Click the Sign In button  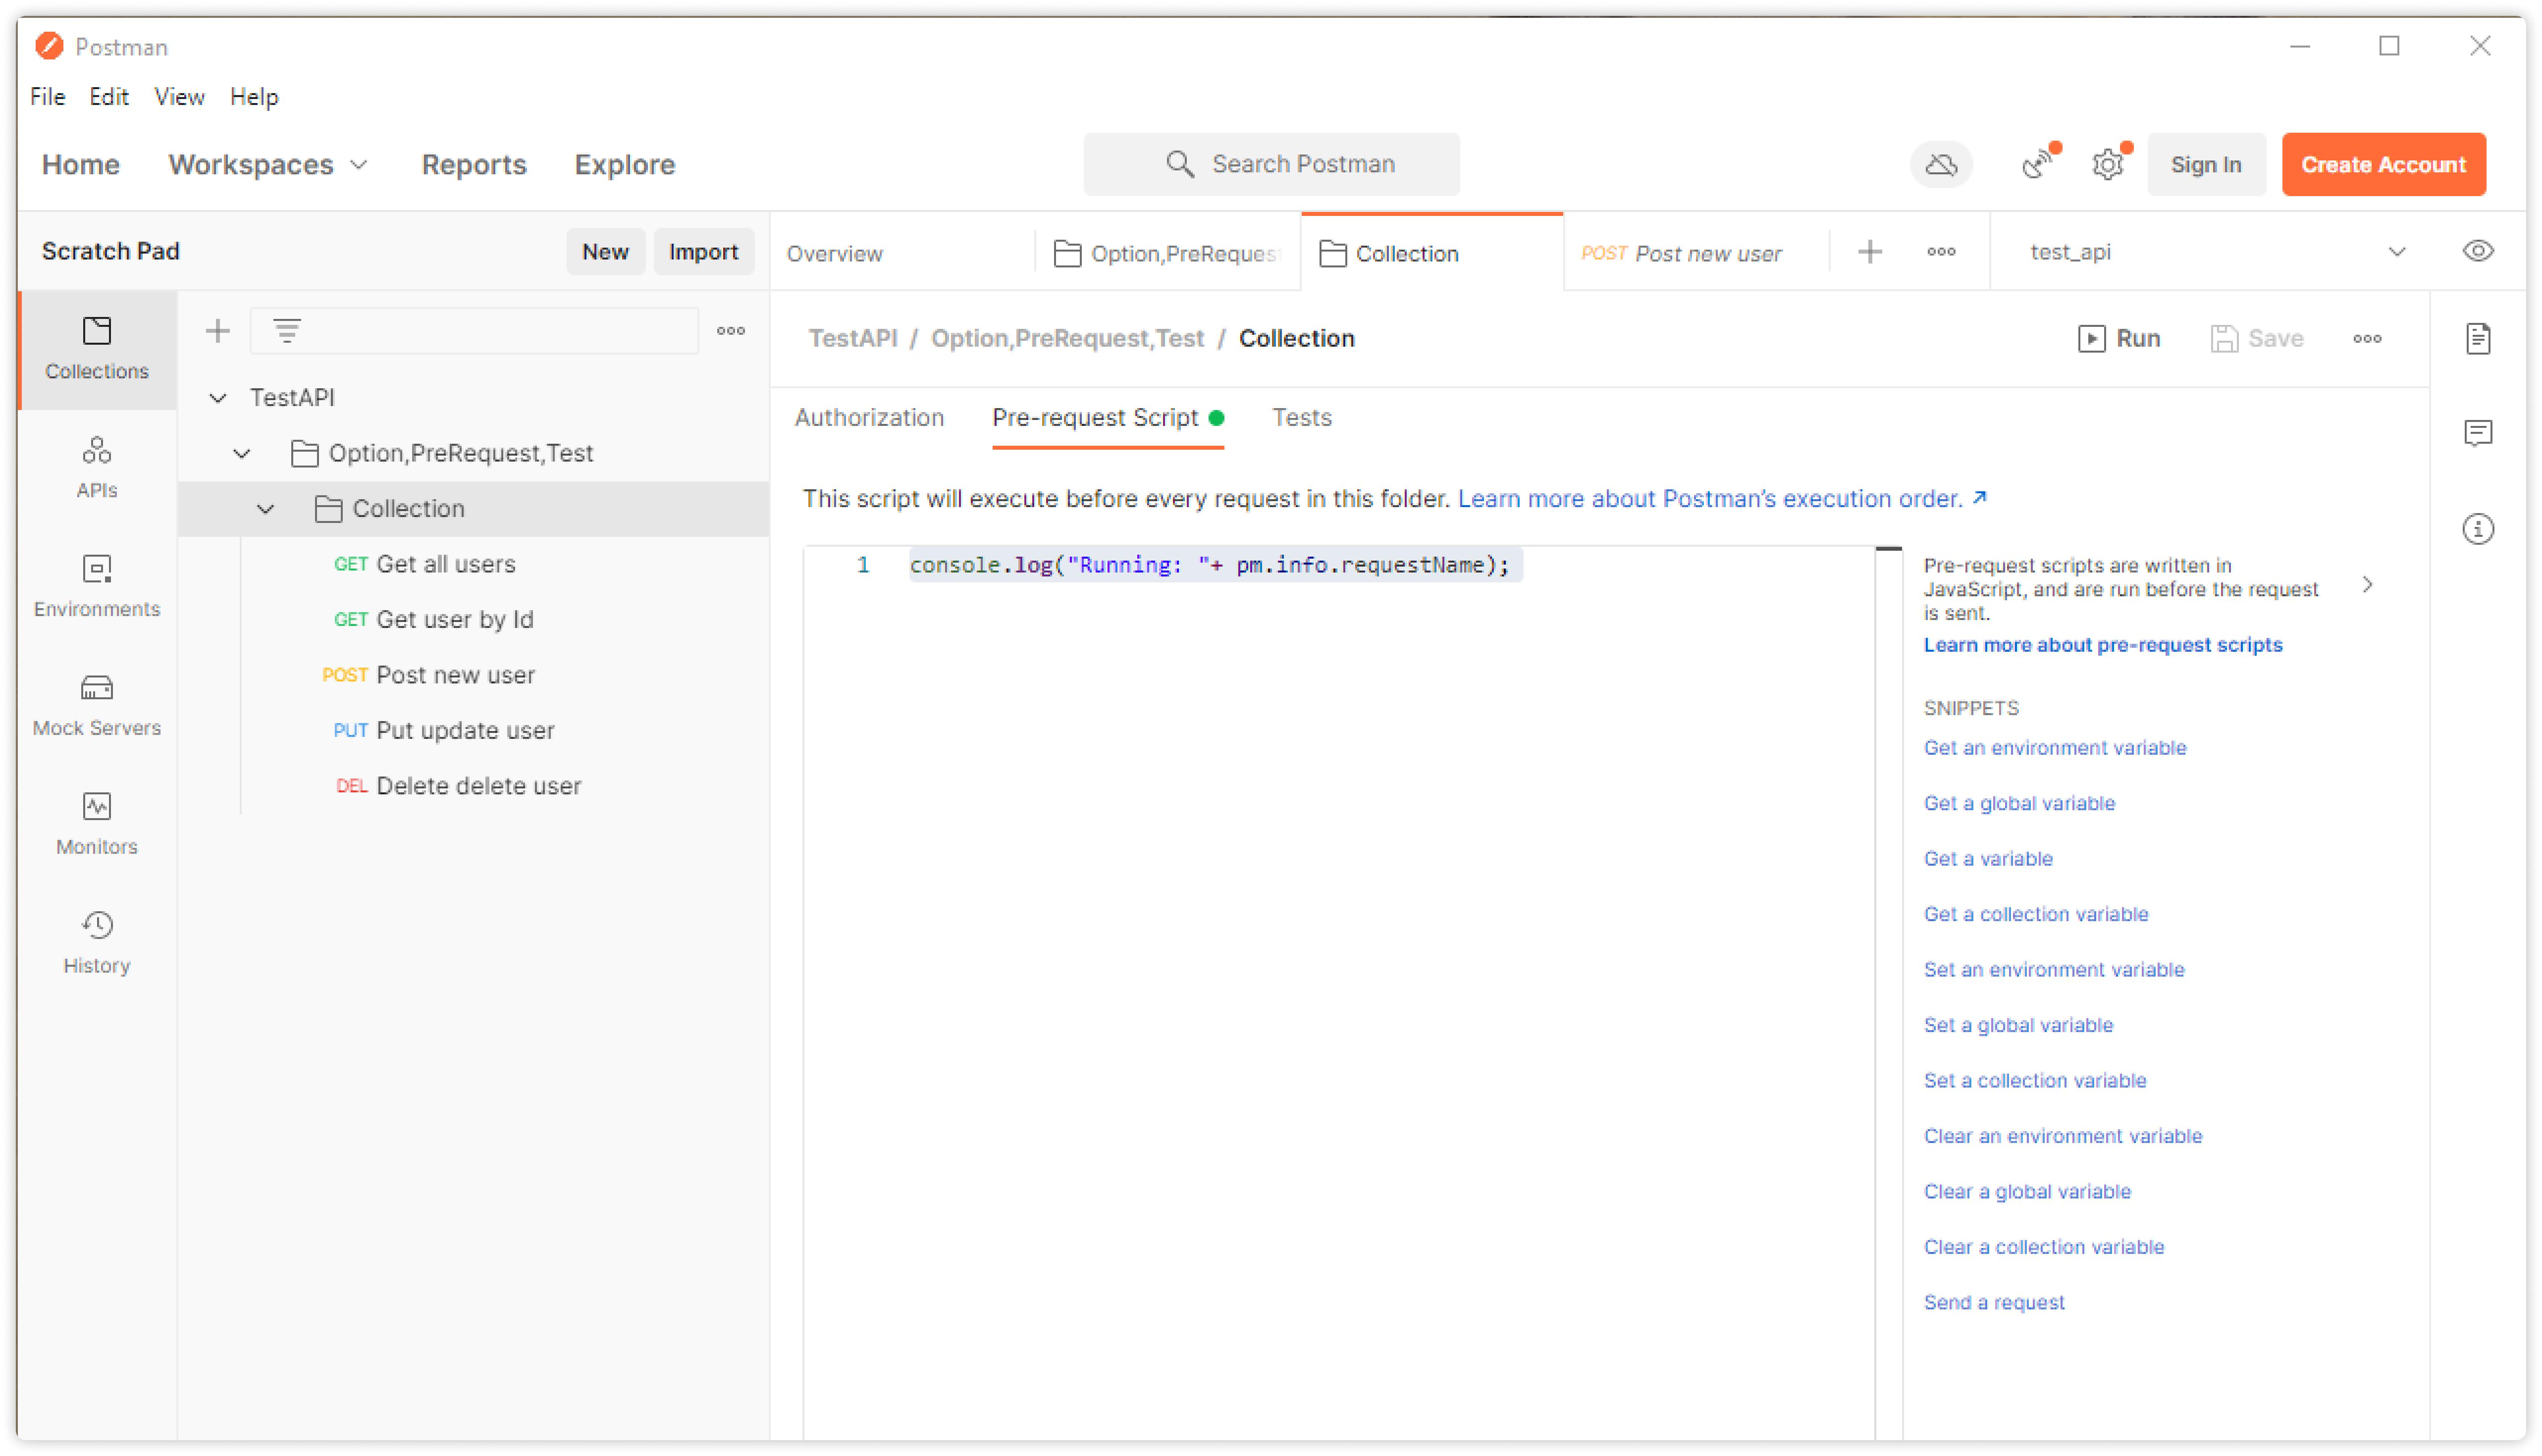tap(2205, 164)
